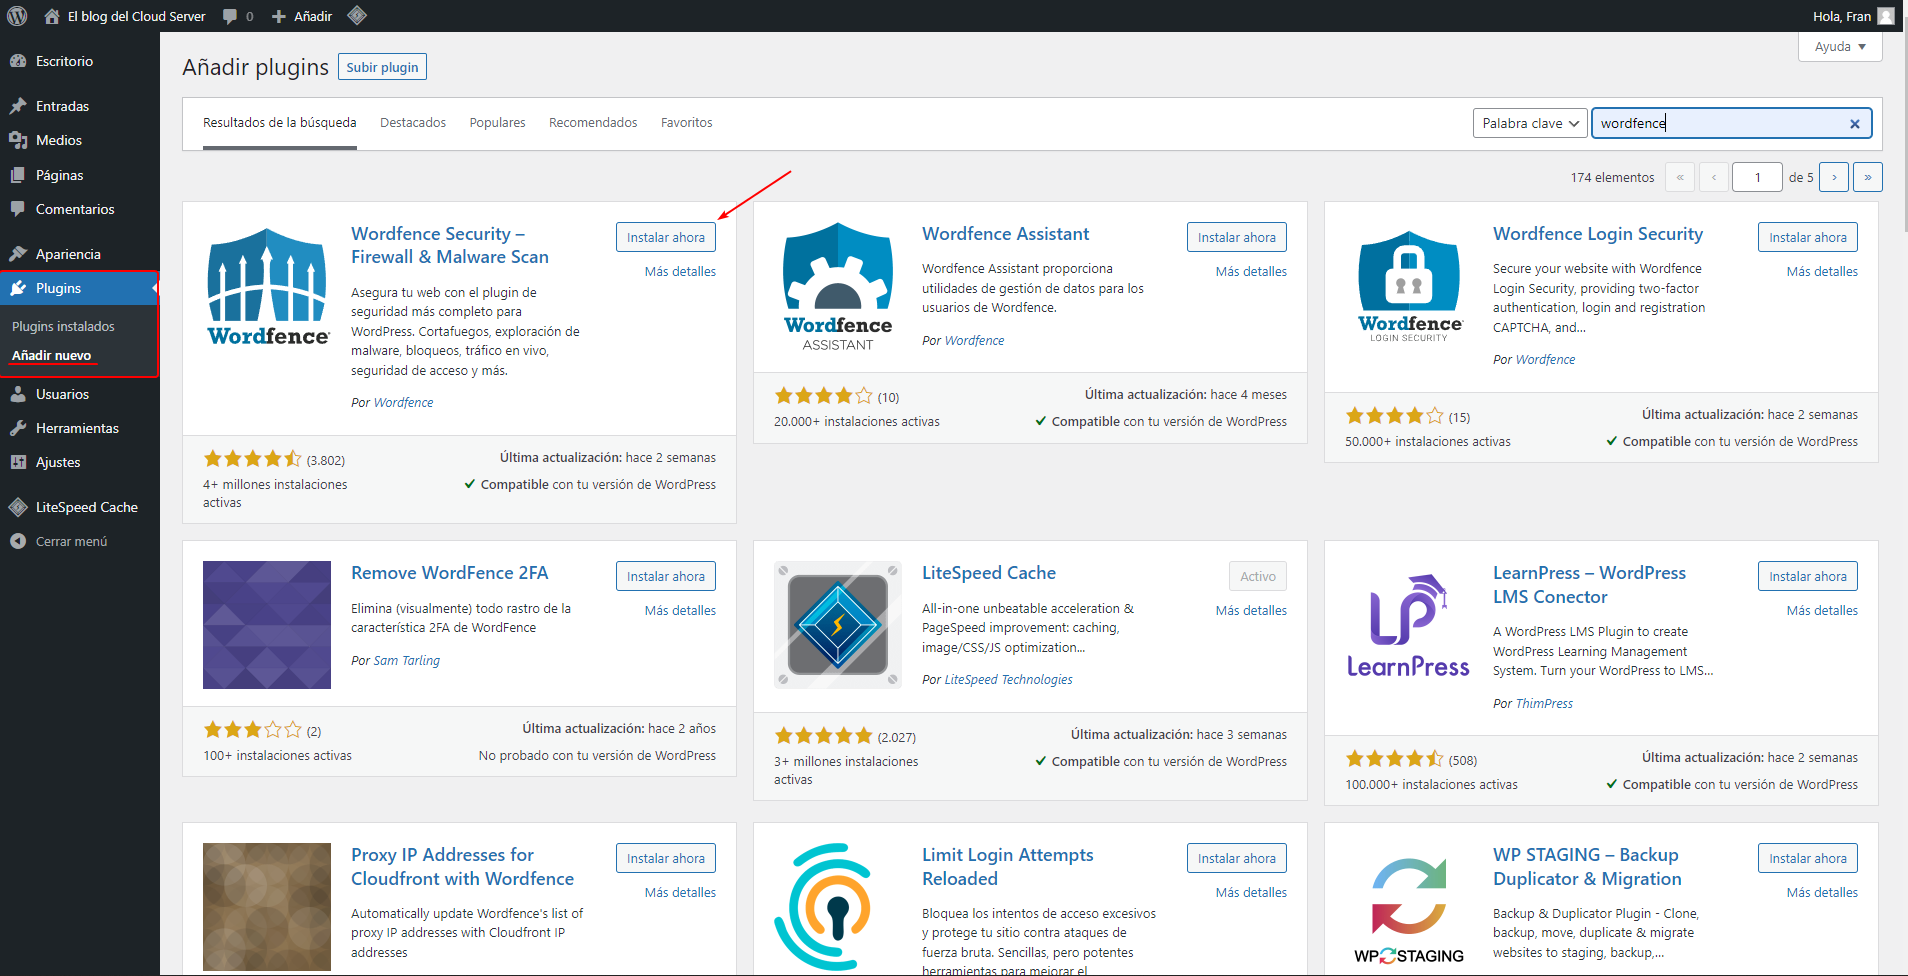Select Añadir nuevo in the Plugins submenu
Viewport: 1908px width, 976px height.
(x=51, y=355)
